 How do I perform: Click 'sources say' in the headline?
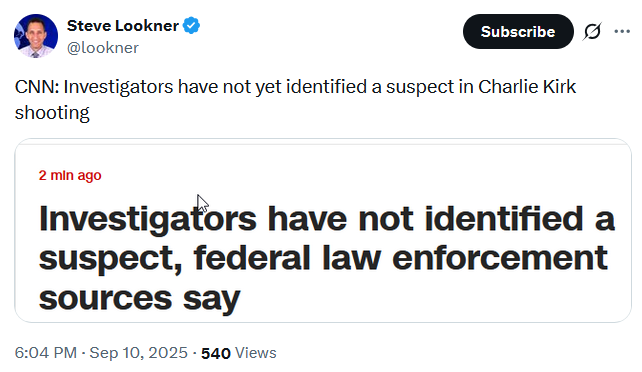(140, 299)
